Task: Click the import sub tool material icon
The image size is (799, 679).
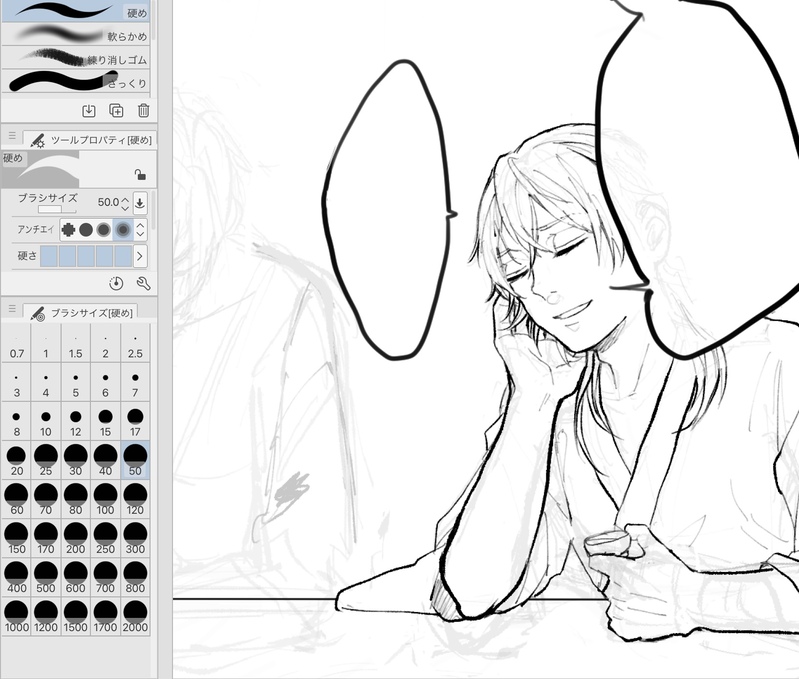Action: click(x=89, y=111)
